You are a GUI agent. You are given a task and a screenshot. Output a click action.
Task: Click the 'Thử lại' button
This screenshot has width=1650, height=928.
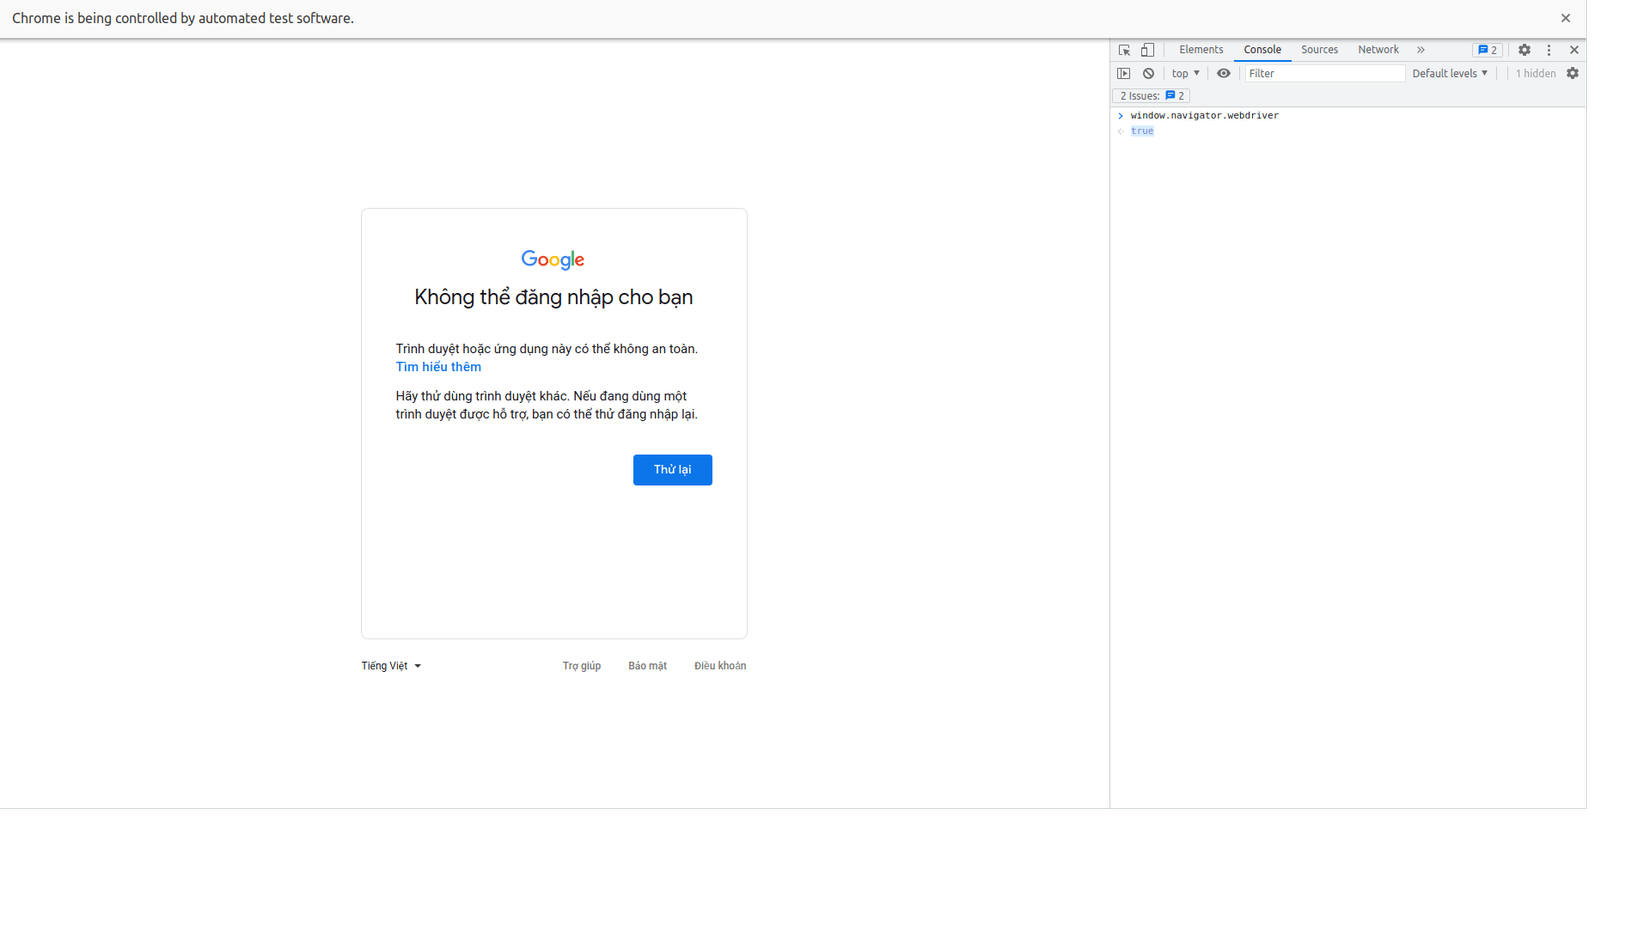tap(672, 469)
